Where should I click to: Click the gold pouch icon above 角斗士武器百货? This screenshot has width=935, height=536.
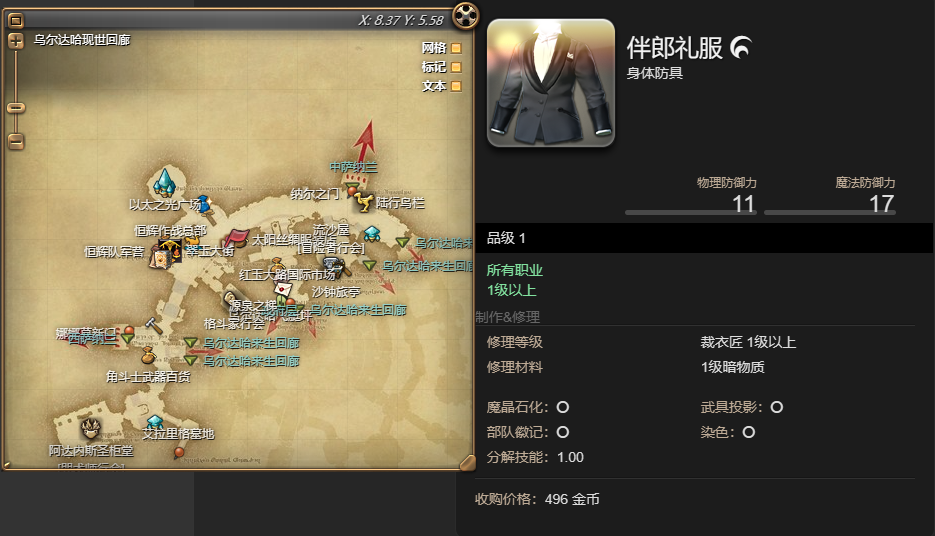148,355
